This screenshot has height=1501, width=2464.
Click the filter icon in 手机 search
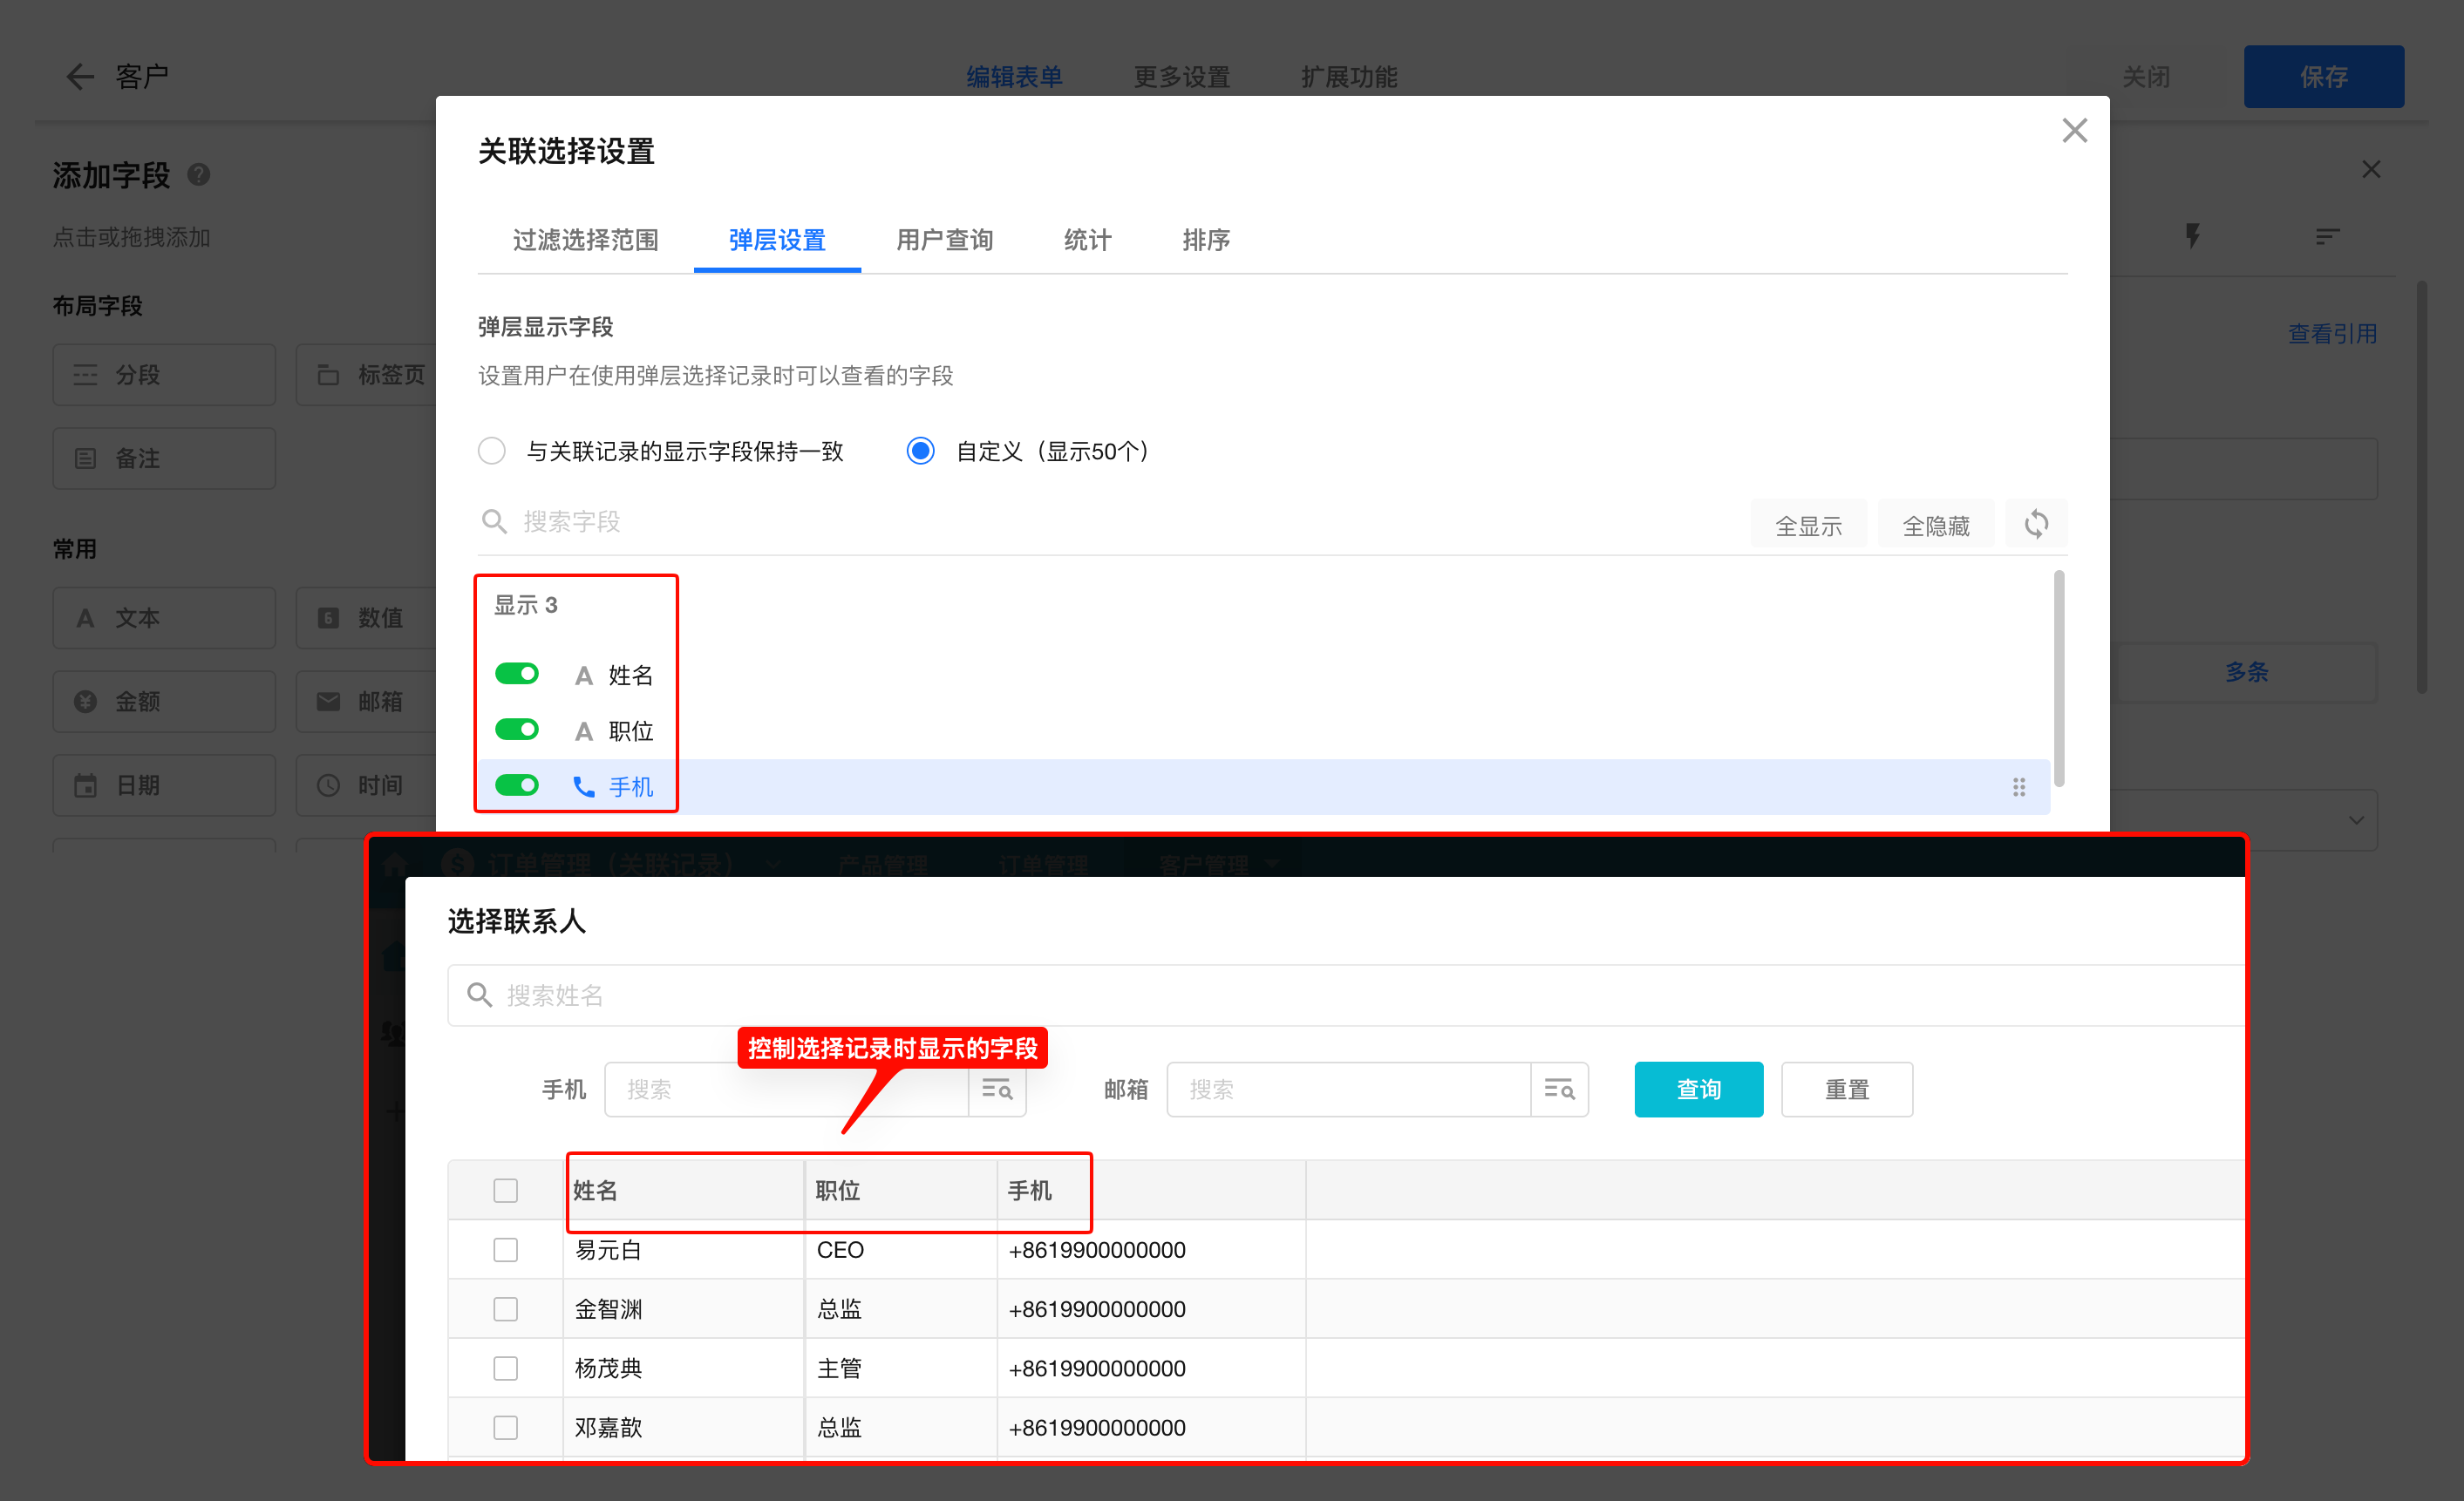click(996, 1089)
